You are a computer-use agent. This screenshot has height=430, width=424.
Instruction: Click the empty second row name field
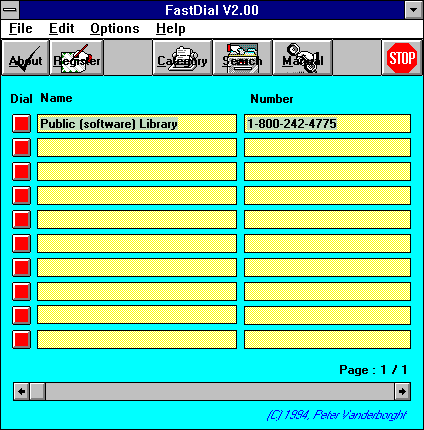pos(137,148)
